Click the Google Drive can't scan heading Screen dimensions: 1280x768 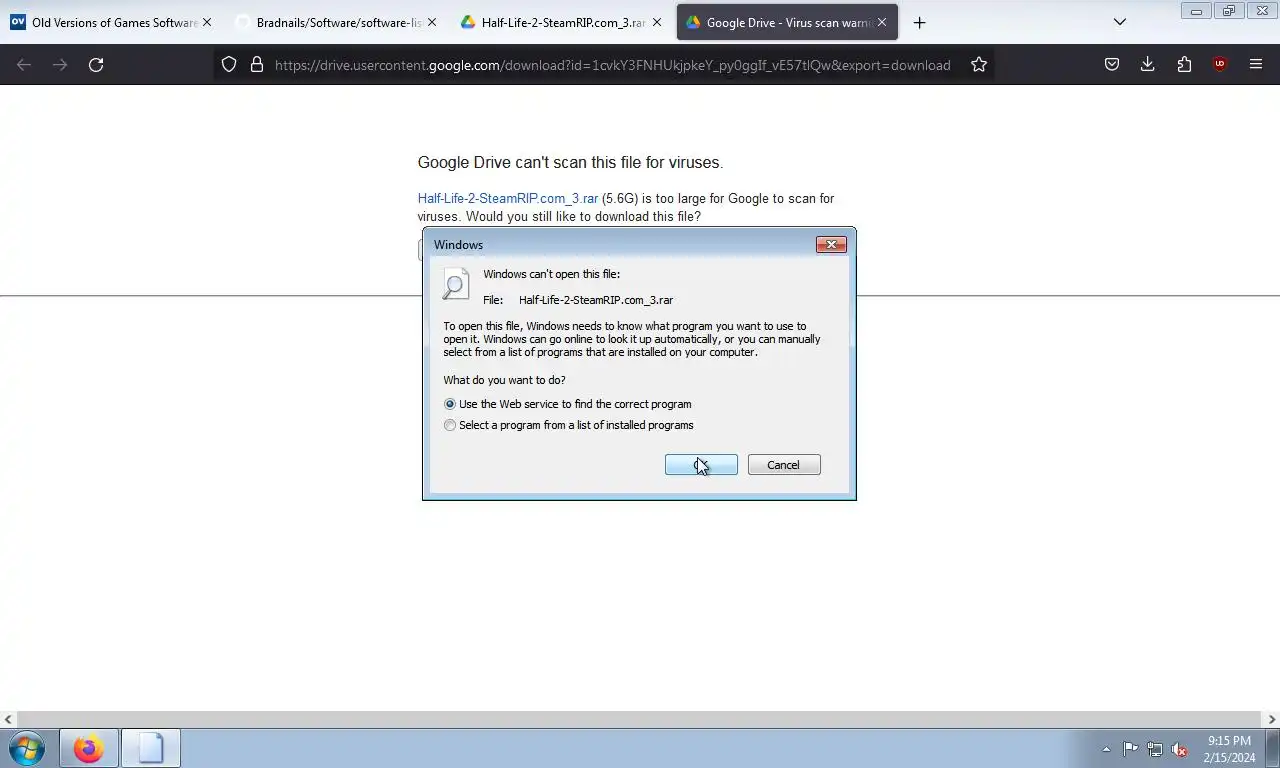click(x=570, y=162)
